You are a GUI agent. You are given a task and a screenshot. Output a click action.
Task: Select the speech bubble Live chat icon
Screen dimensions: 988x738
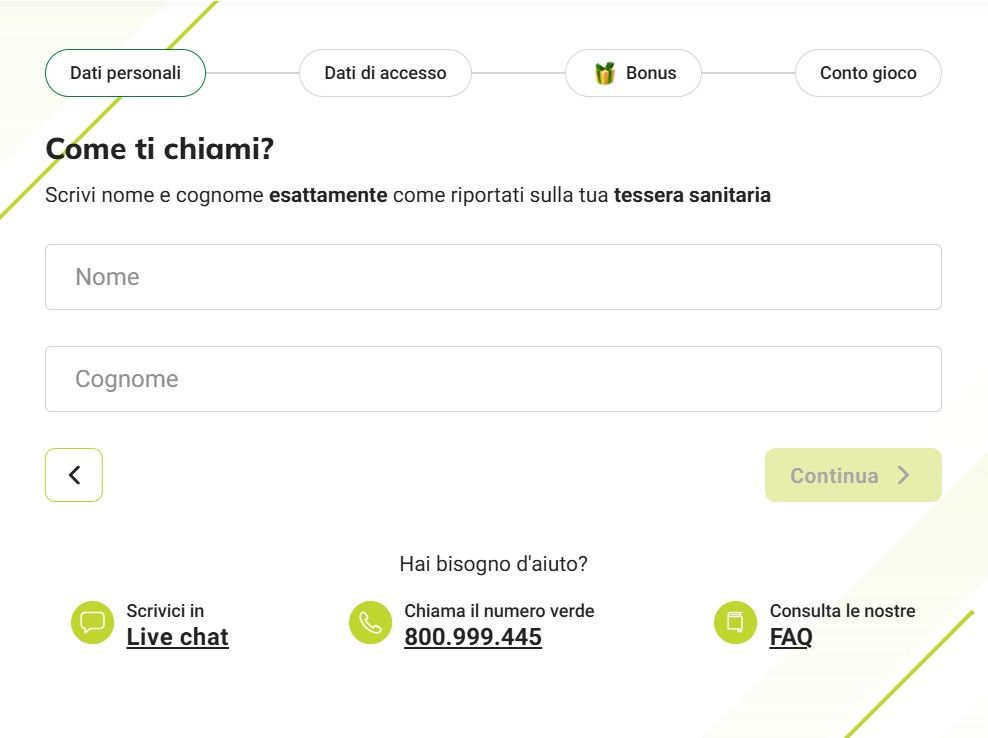(x=92, y=622)
